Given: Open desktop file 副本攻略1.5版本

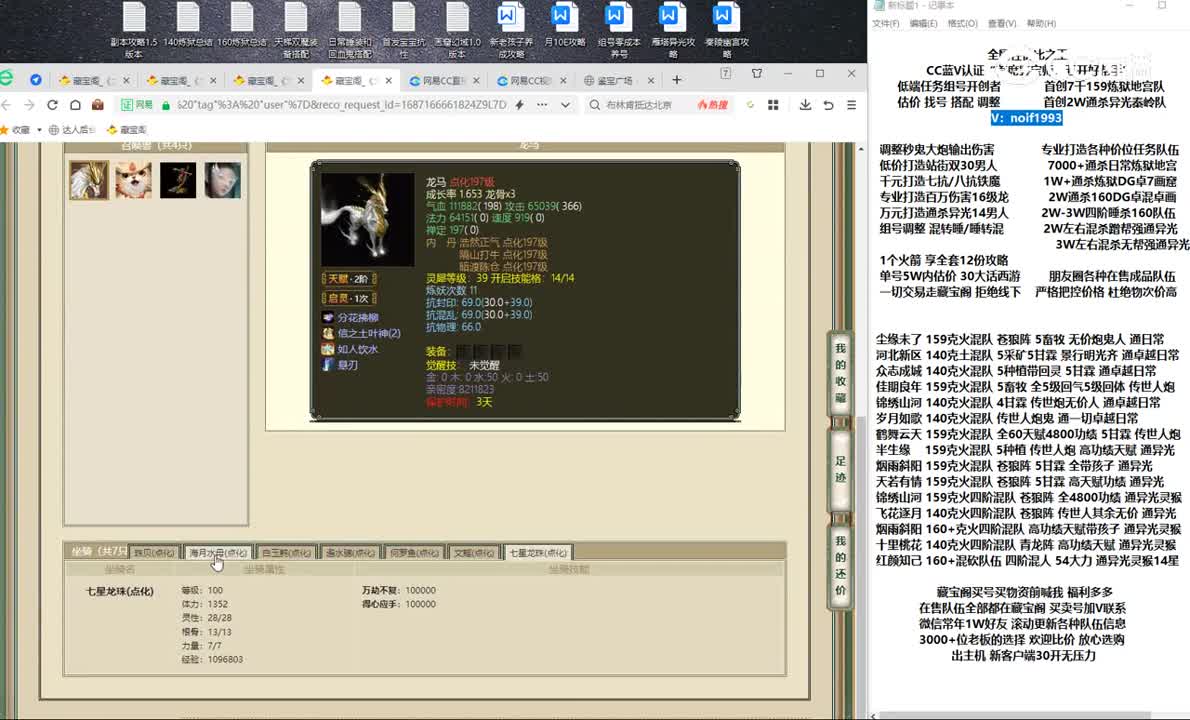Looking at the screenshot, I should click(x=134, y=29).
